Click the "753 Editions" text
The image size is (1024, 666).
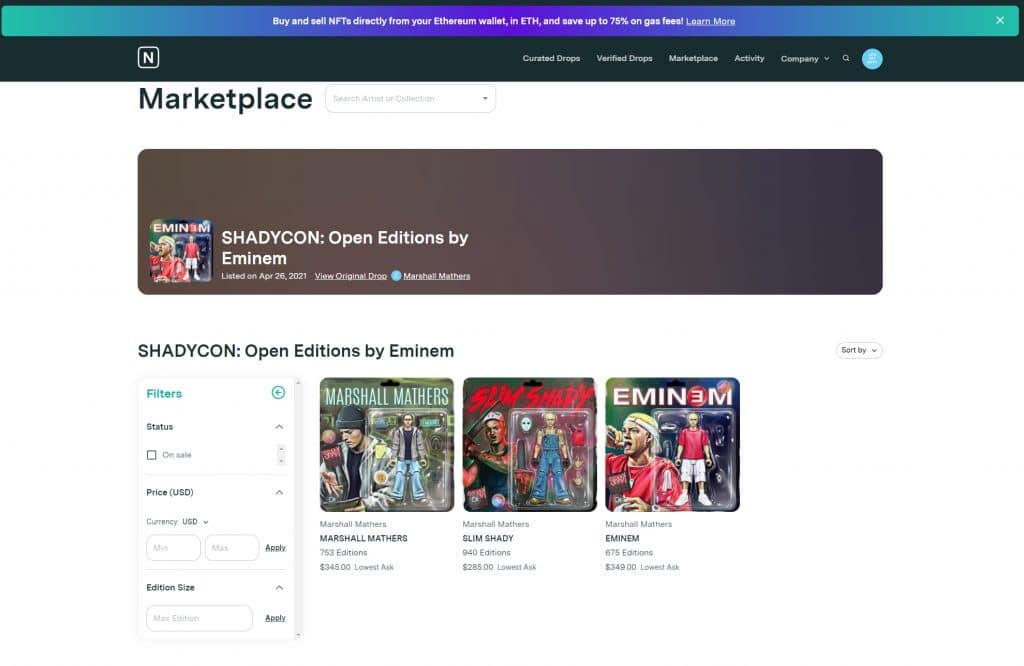[344, 552]
